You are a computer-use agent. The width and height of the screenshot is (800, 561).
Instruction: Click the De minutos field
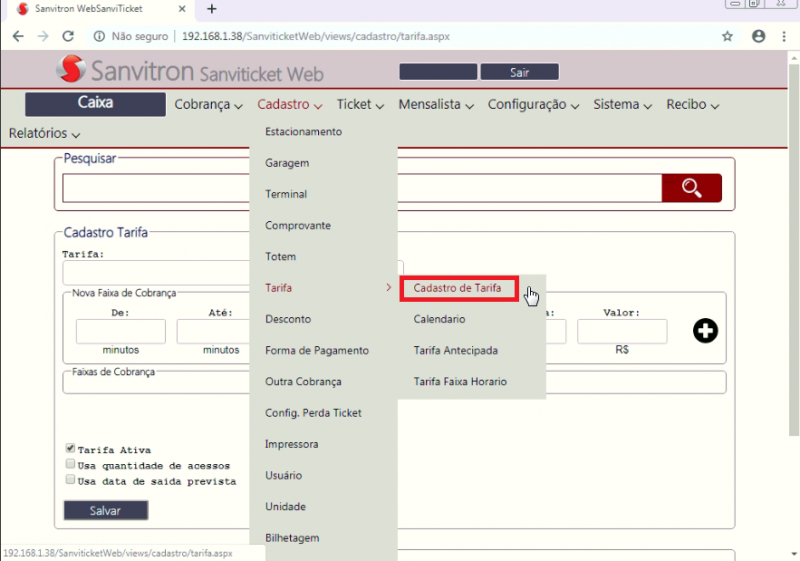pyautogui.click(x=120, y=332)
